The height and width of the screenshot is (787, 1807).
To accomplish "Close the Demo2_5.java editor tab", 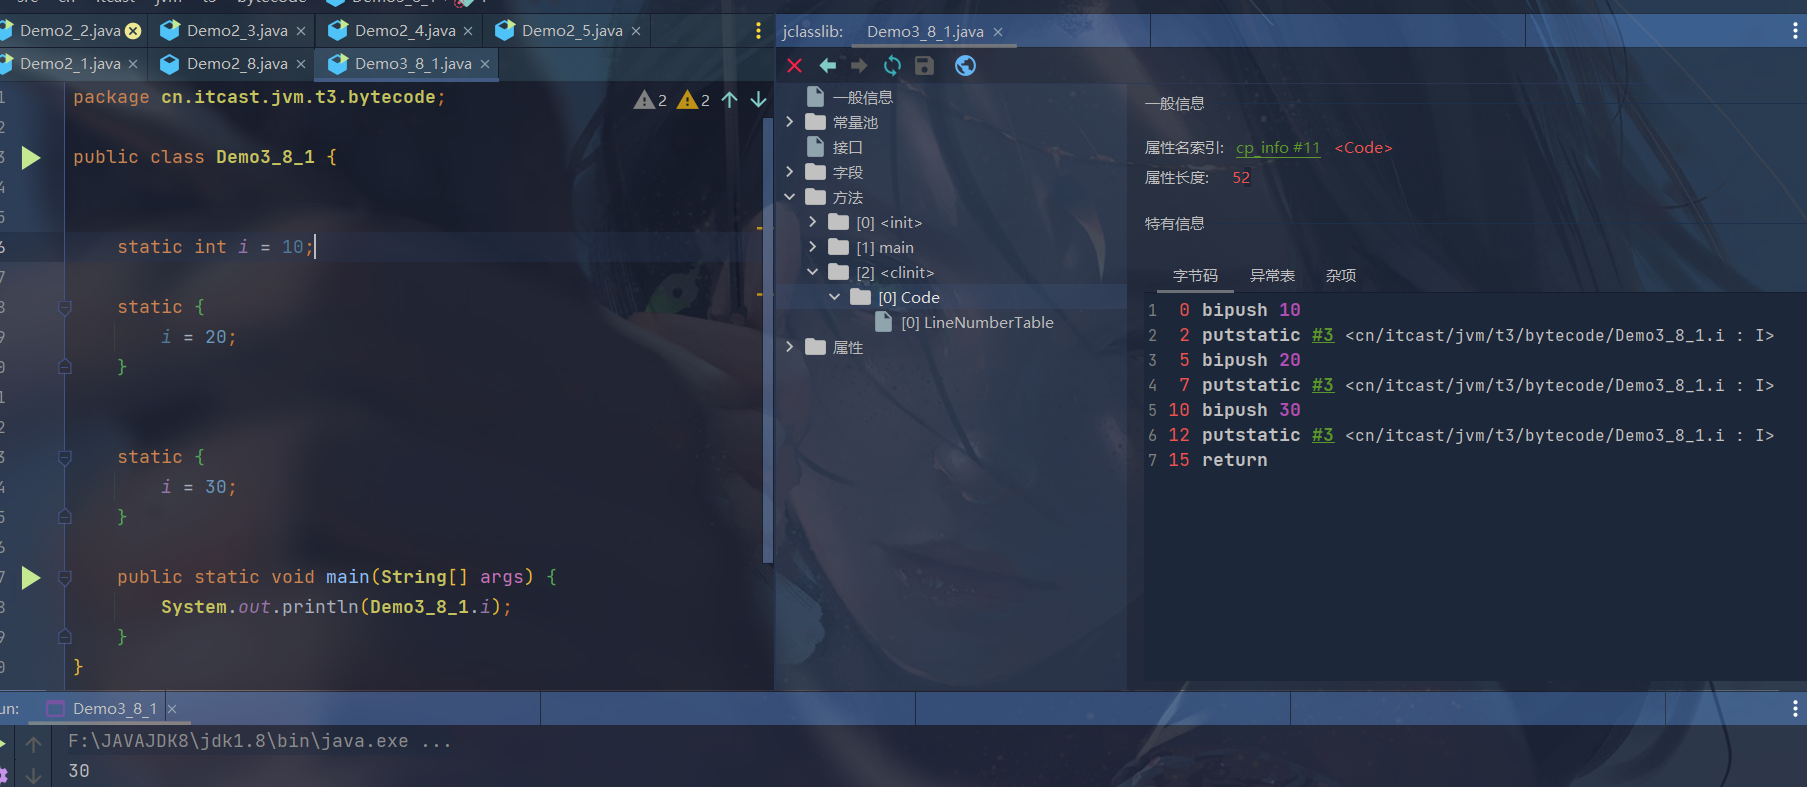I will tap(636, 31).
